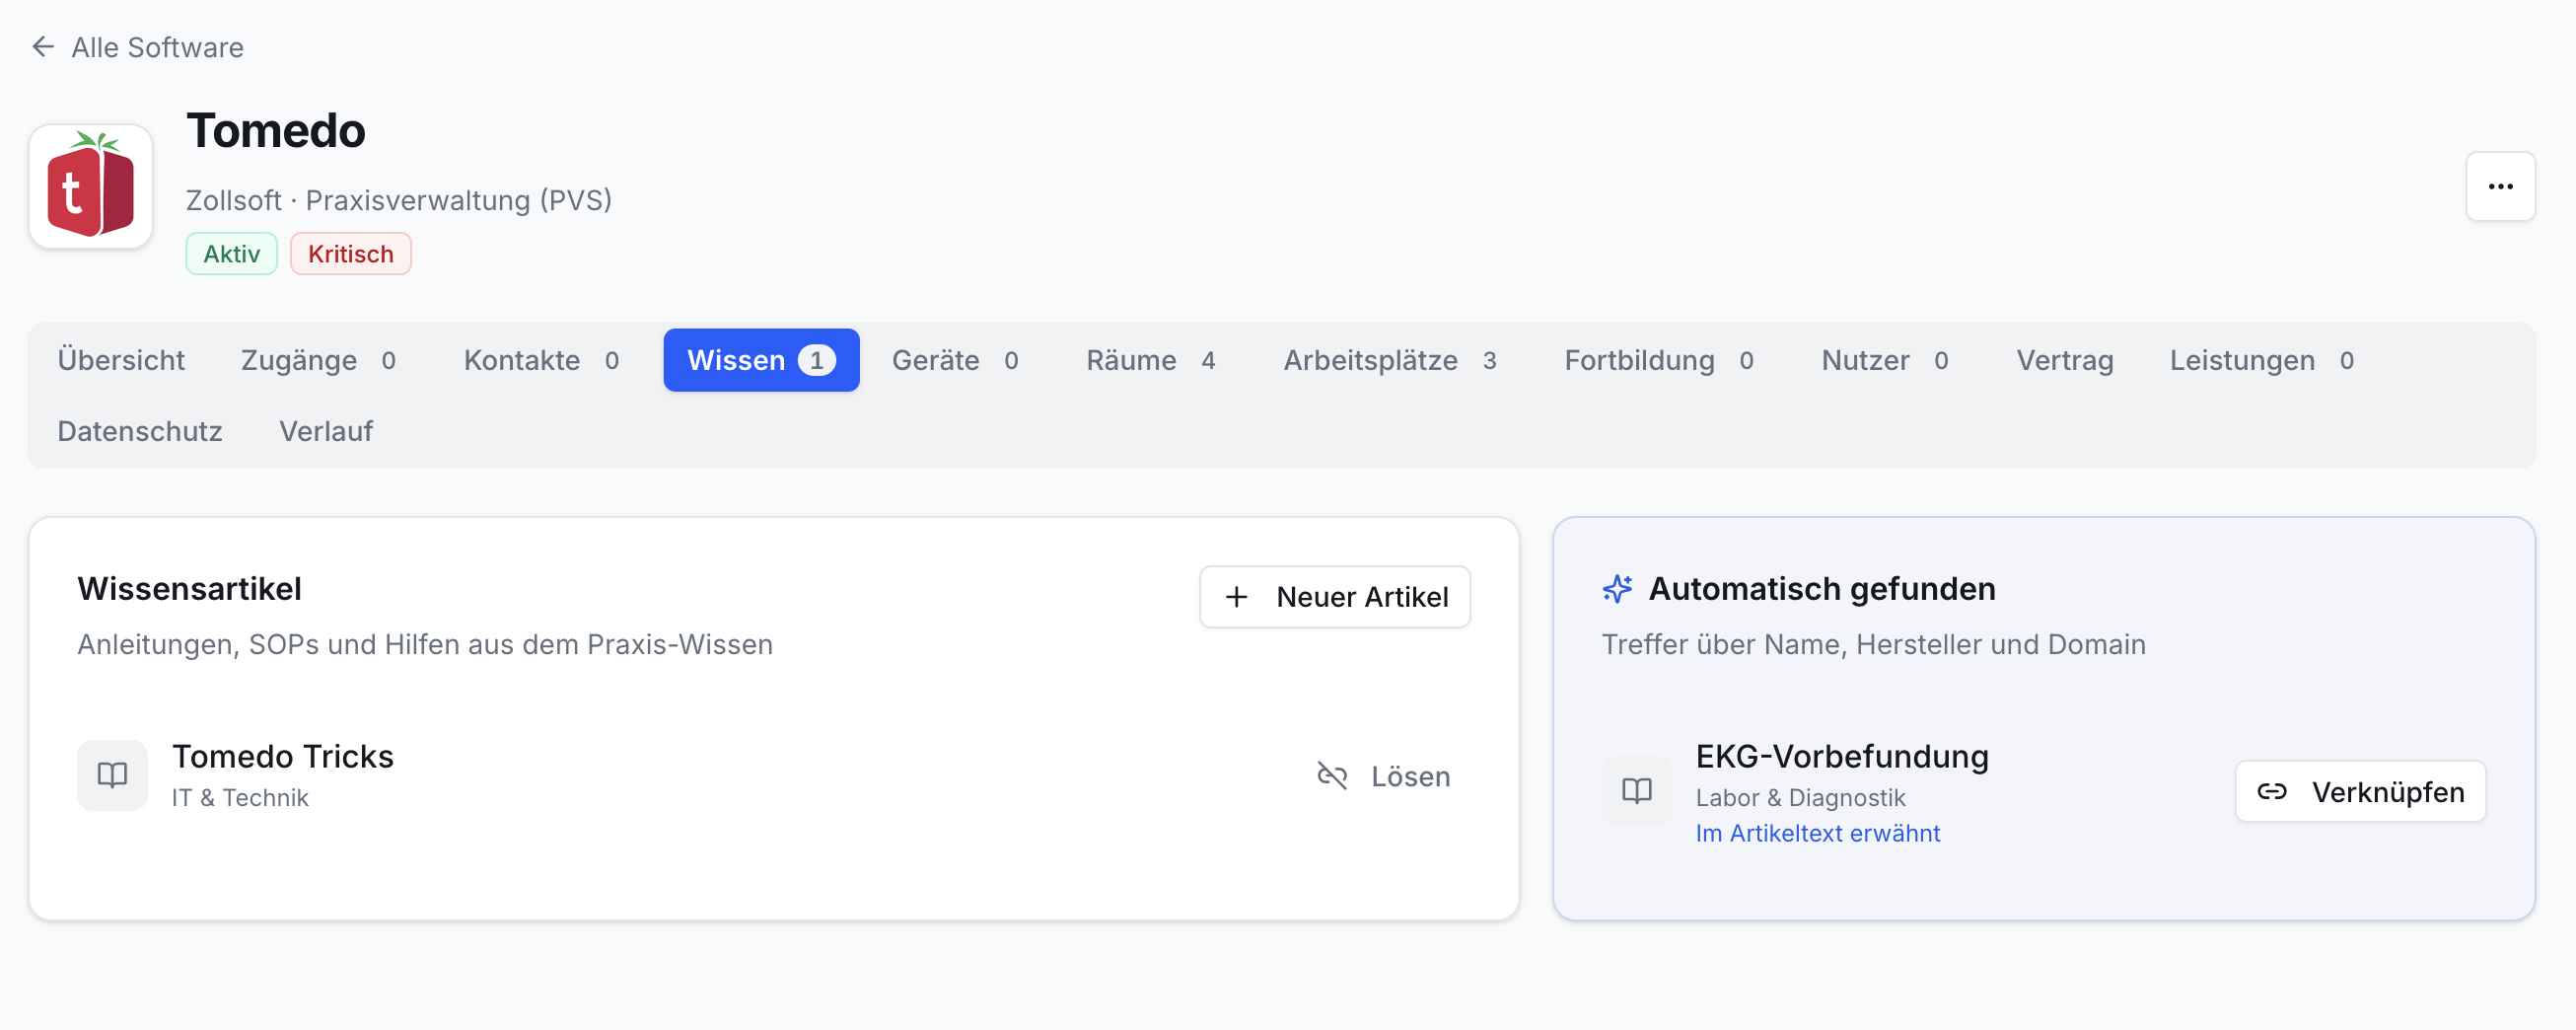This screenshot has height=1030, width=2576.
Task: Click the book icon beside Tomedo Tricks
Action: 112,775
